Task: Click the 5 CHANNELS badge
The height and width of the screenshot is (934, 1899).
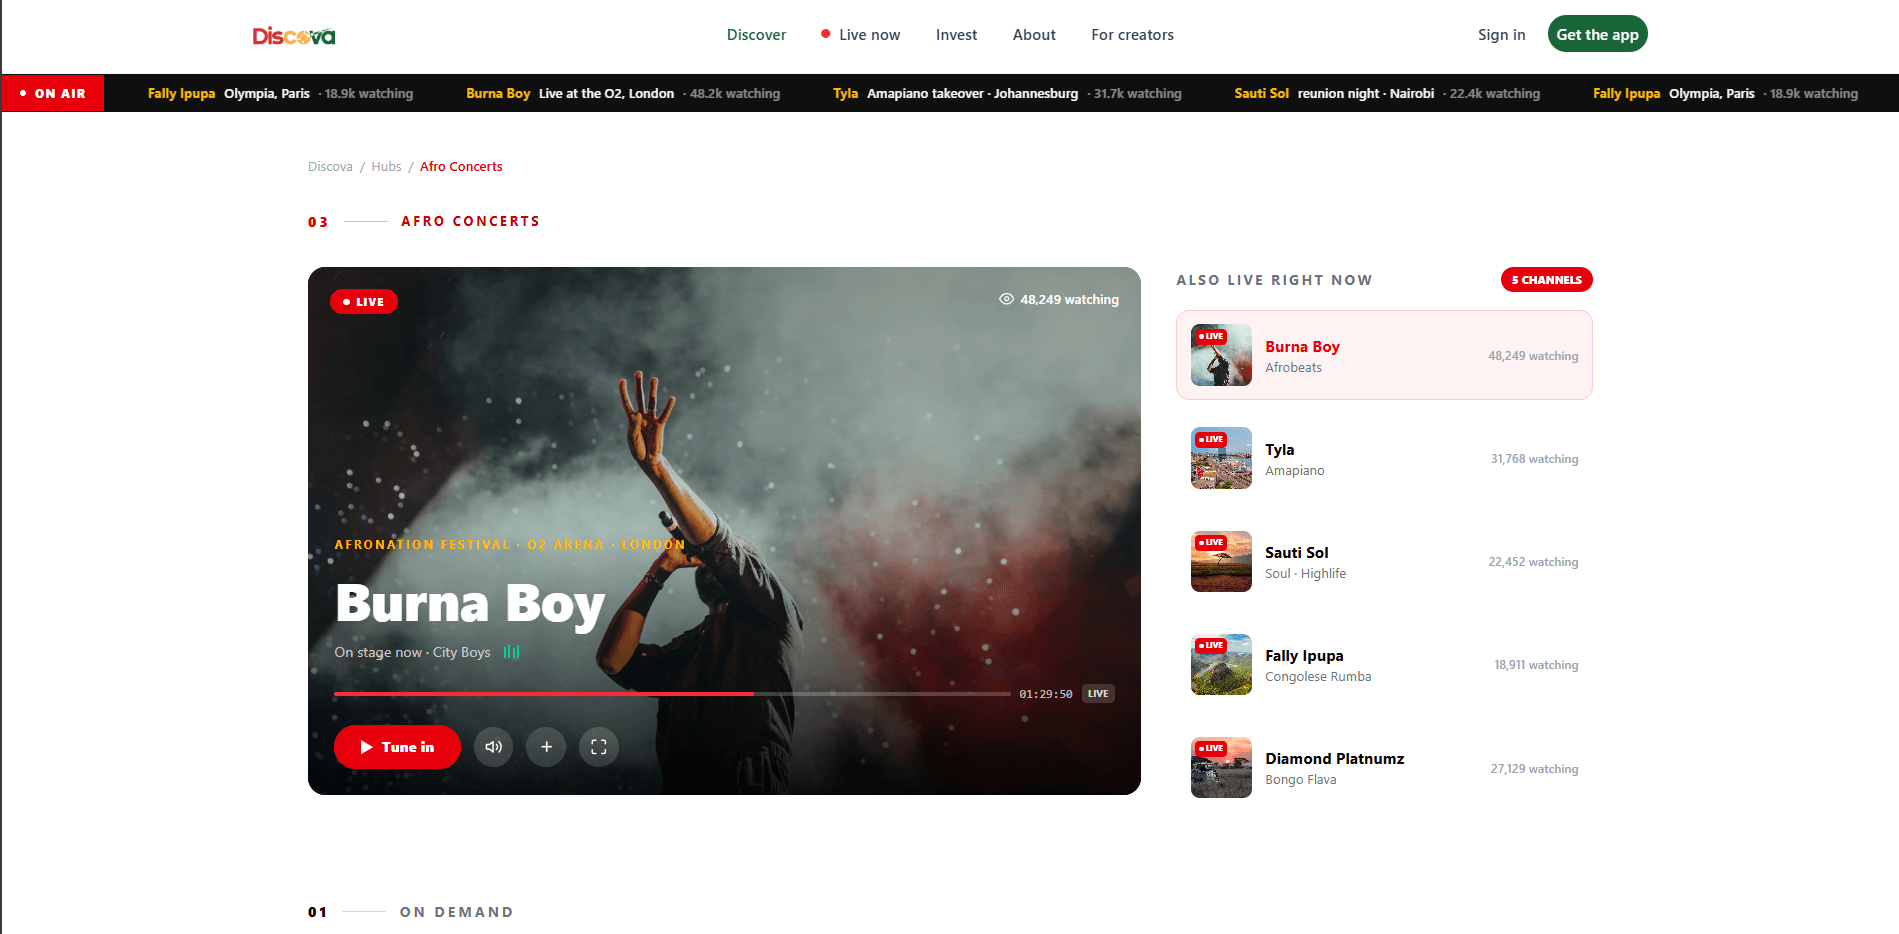Action: [1546, 280]
